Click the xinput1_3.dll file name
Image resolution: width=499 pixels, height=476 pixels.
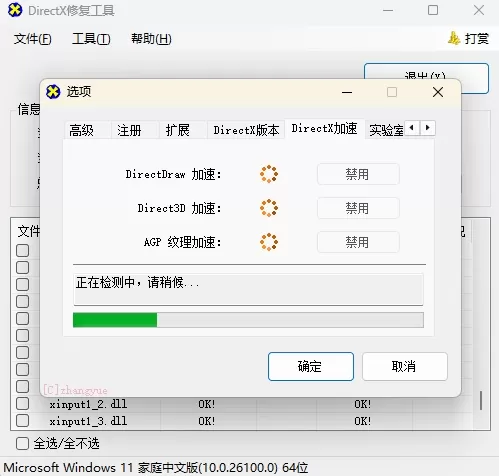tap(88, 421)
